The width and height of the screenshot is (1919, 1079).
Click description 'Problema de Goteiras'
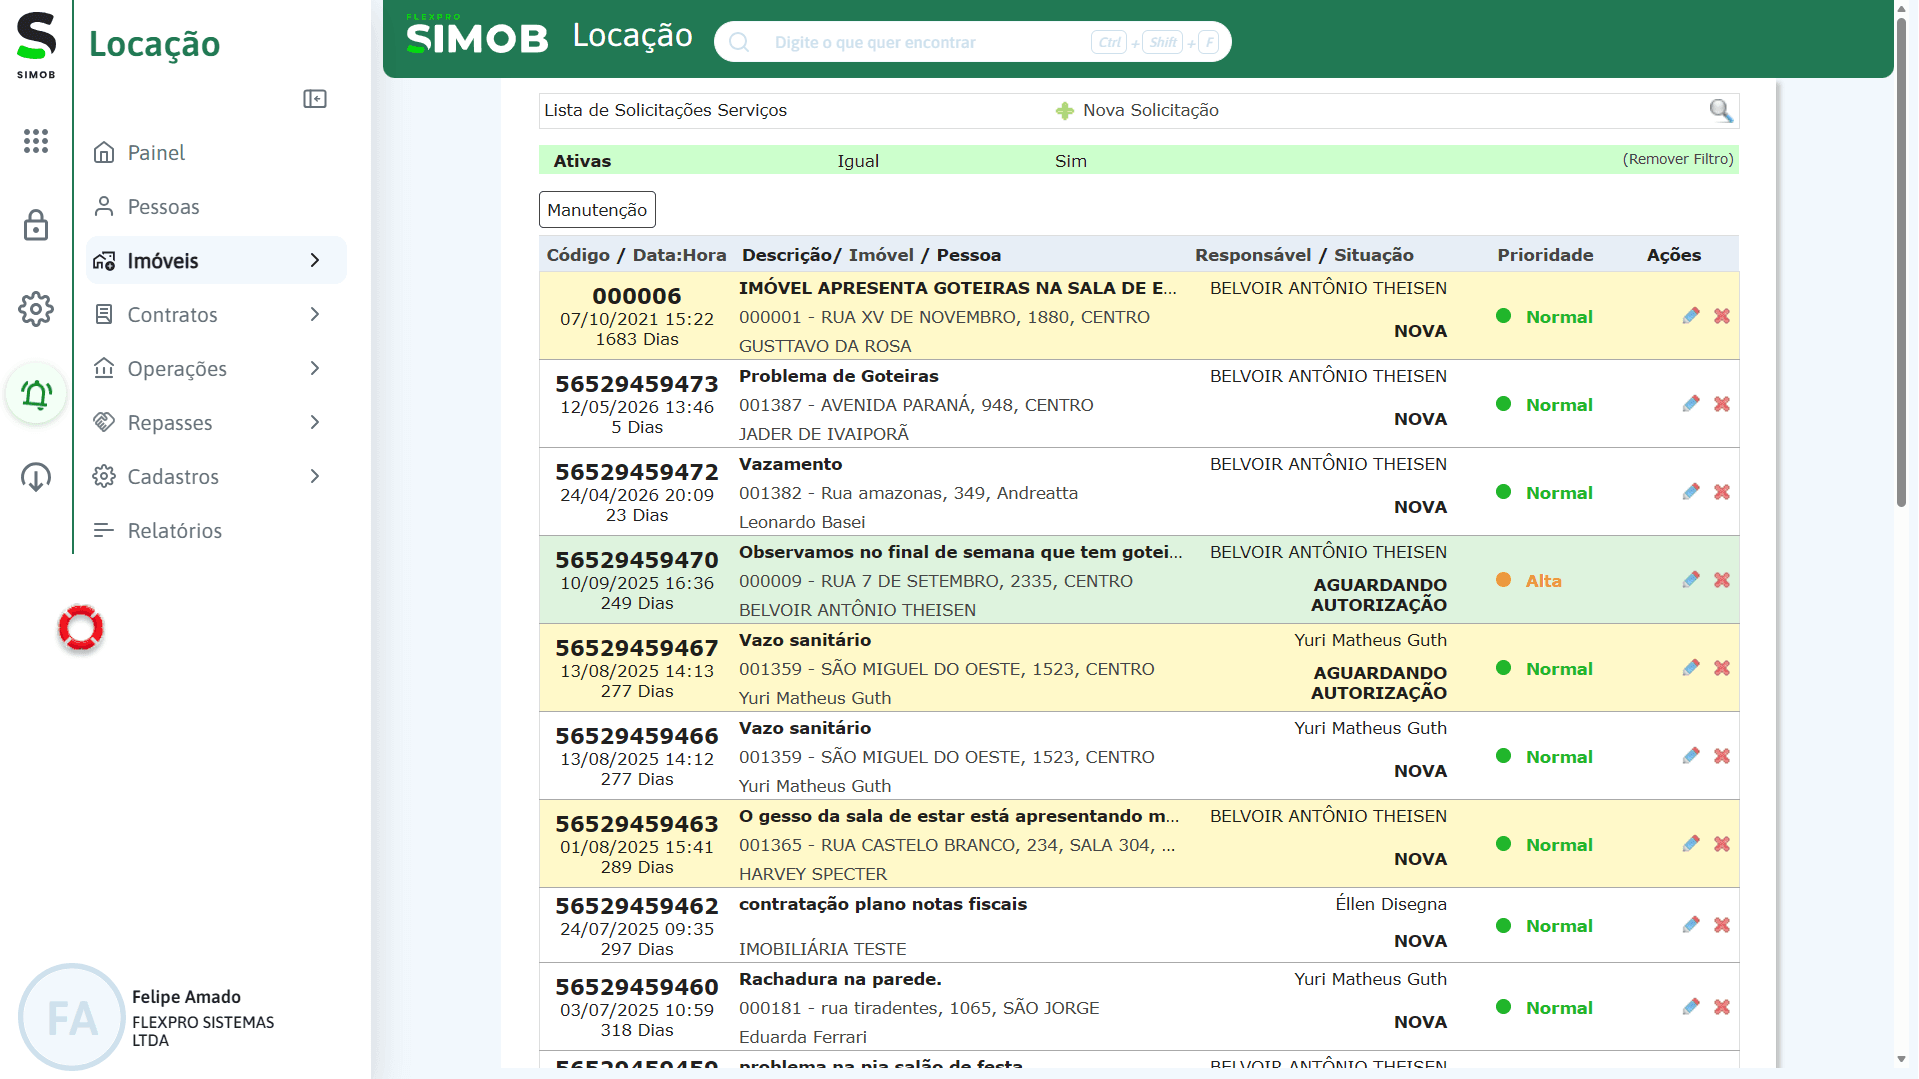point(838,376)
